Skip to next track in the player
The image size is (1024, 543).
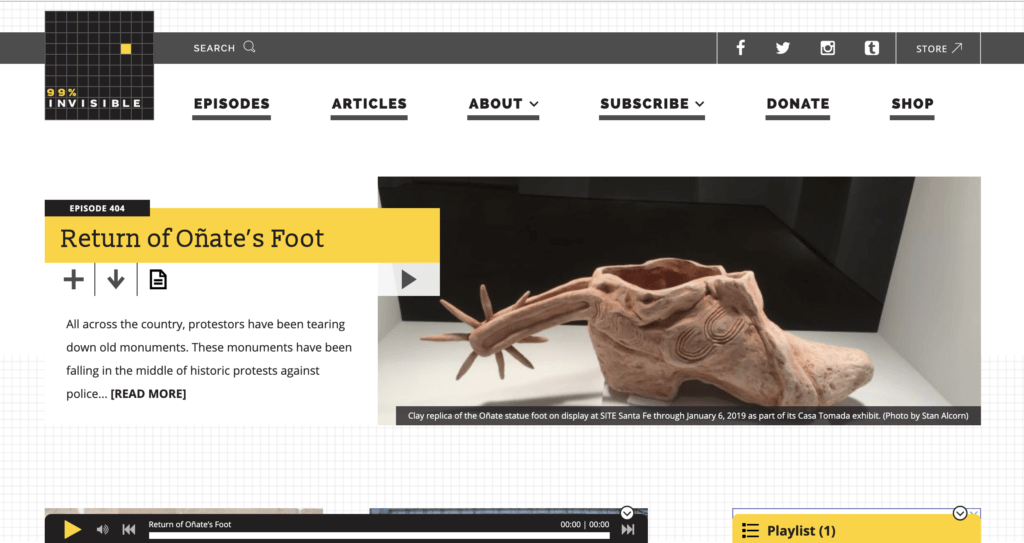coord(628,529)
